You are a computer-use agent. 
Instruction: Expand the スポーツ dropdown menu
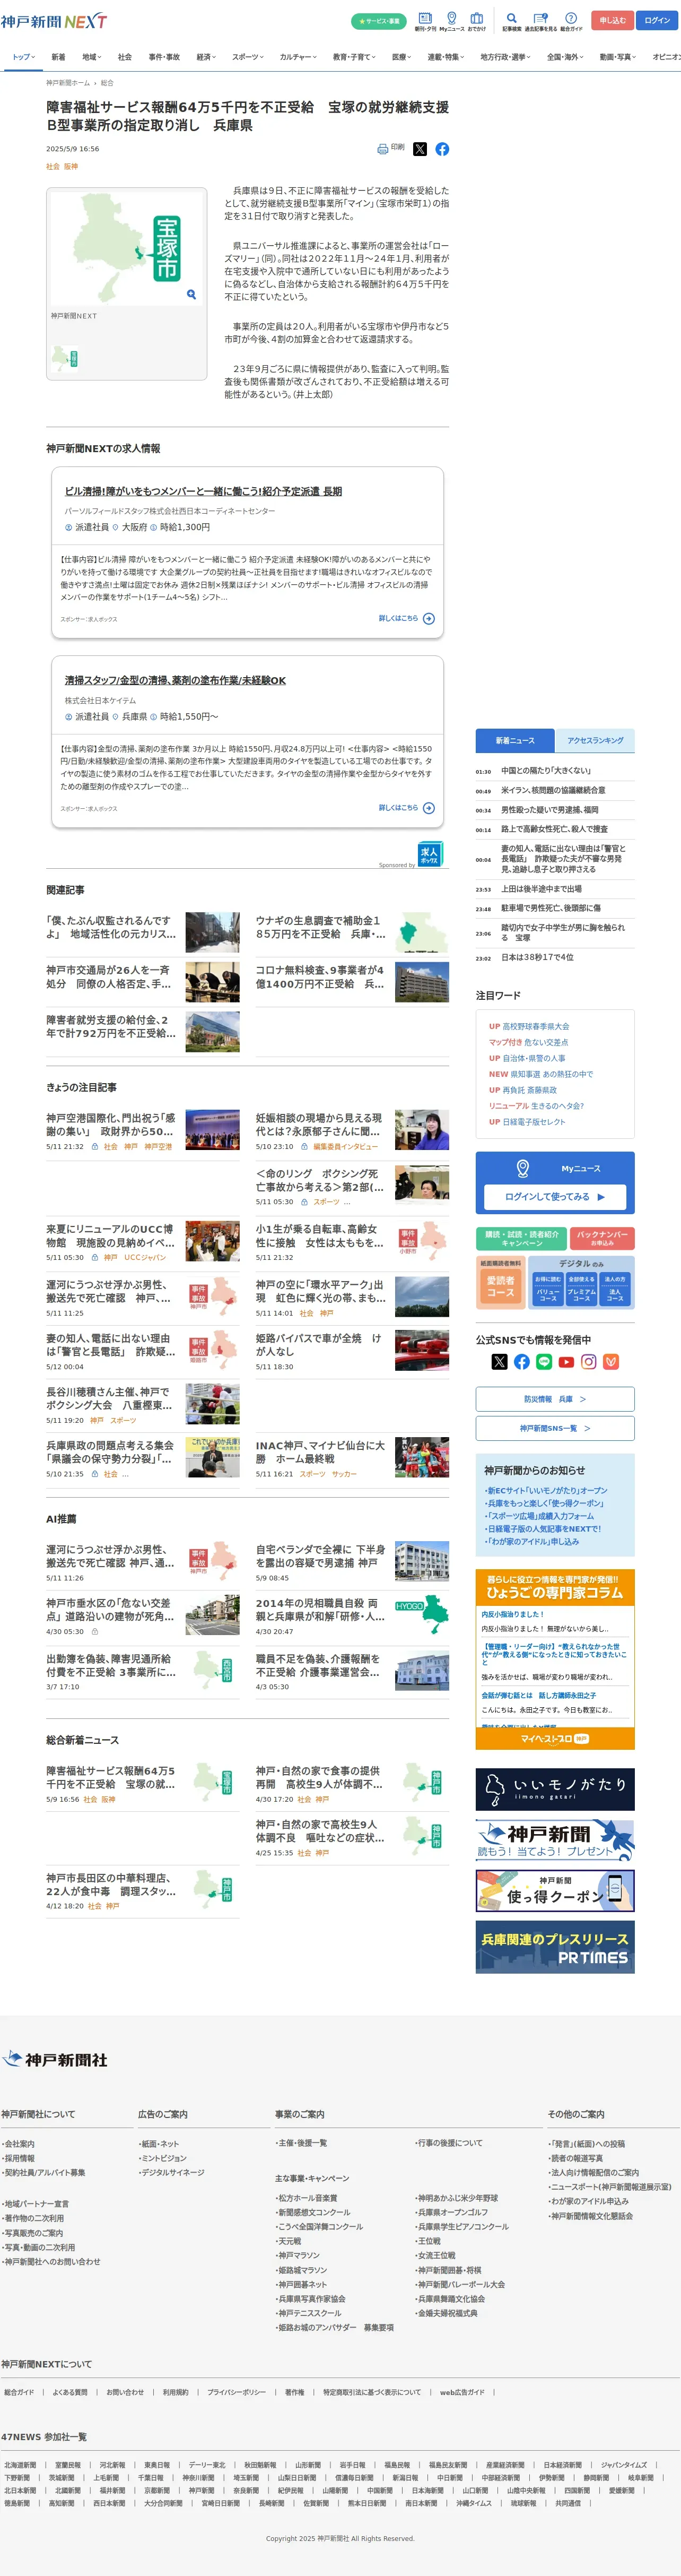[248, 57]
